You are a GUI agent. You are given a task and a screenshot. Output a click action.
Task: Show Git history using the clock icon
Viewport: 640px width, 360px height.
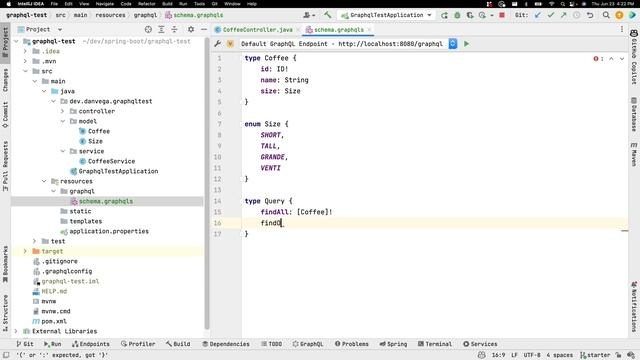tap(577, 15)
